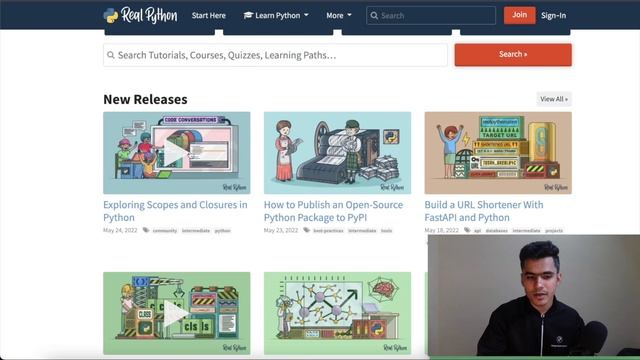The width and height of the screenshot is (640, 360).
Task: Select the databases tag
Action: (x=497, y=231)
